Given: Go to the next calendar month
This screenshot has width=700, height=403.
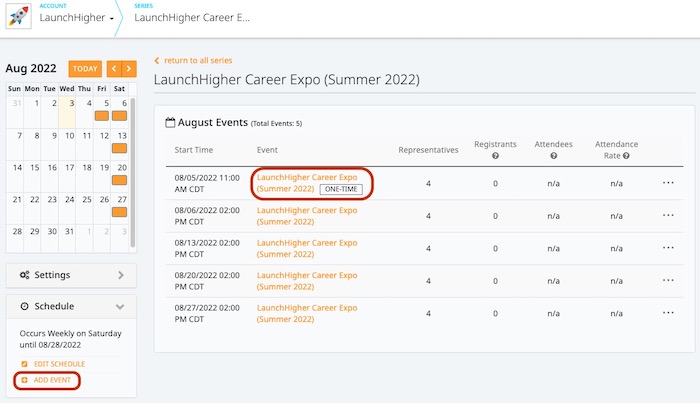Looking at the screenshot, I should [129, 69].
